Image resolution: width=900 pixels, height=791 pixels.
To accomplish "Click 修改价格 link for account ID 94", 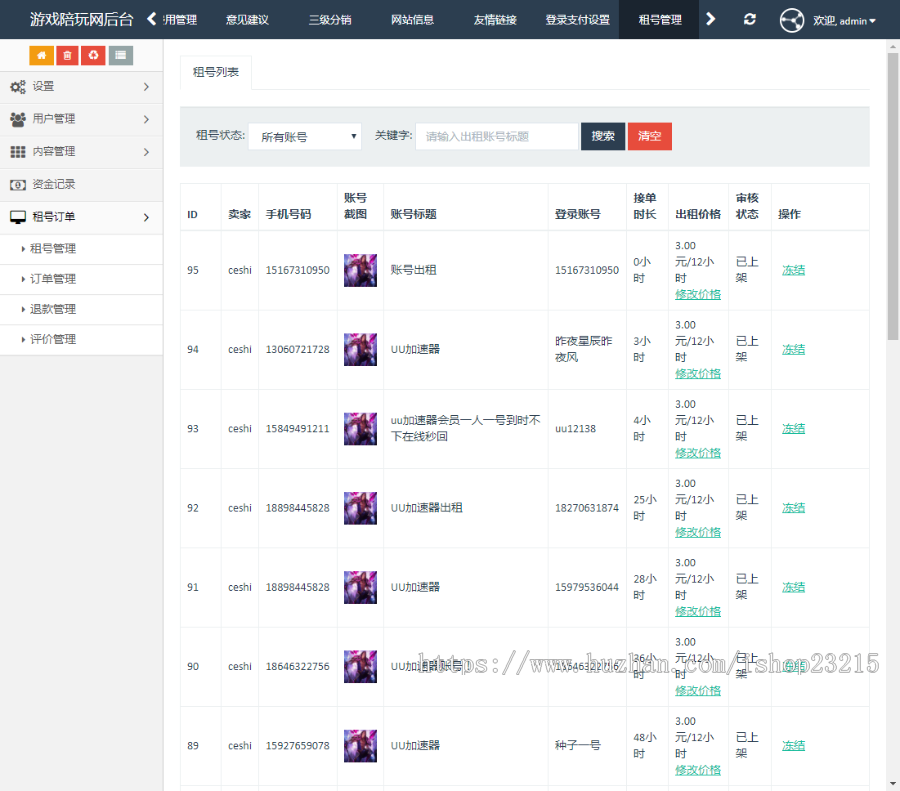I will pos(698,373).
